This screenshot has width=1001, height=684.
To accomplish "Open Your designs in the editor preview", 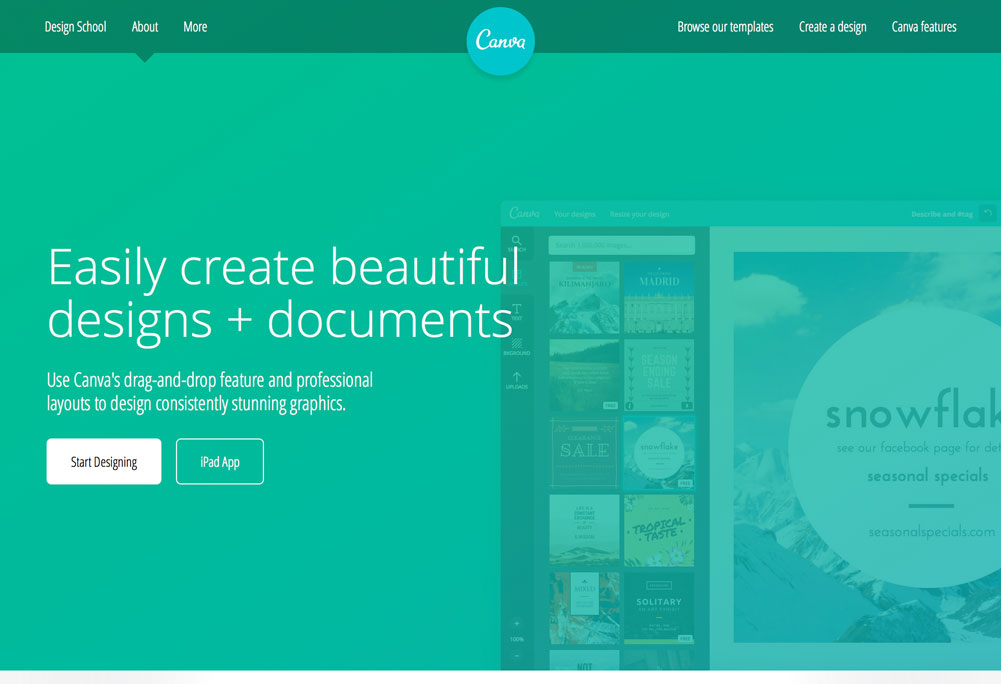I will point(575,214).
